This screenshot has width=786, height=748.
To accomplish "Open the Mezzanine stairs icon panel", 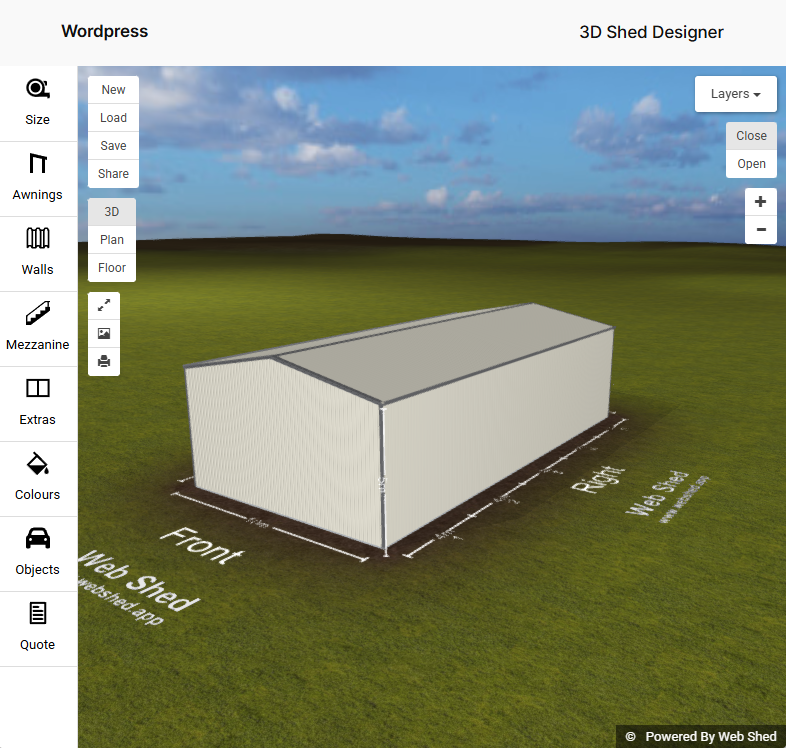I will [38, 328].
